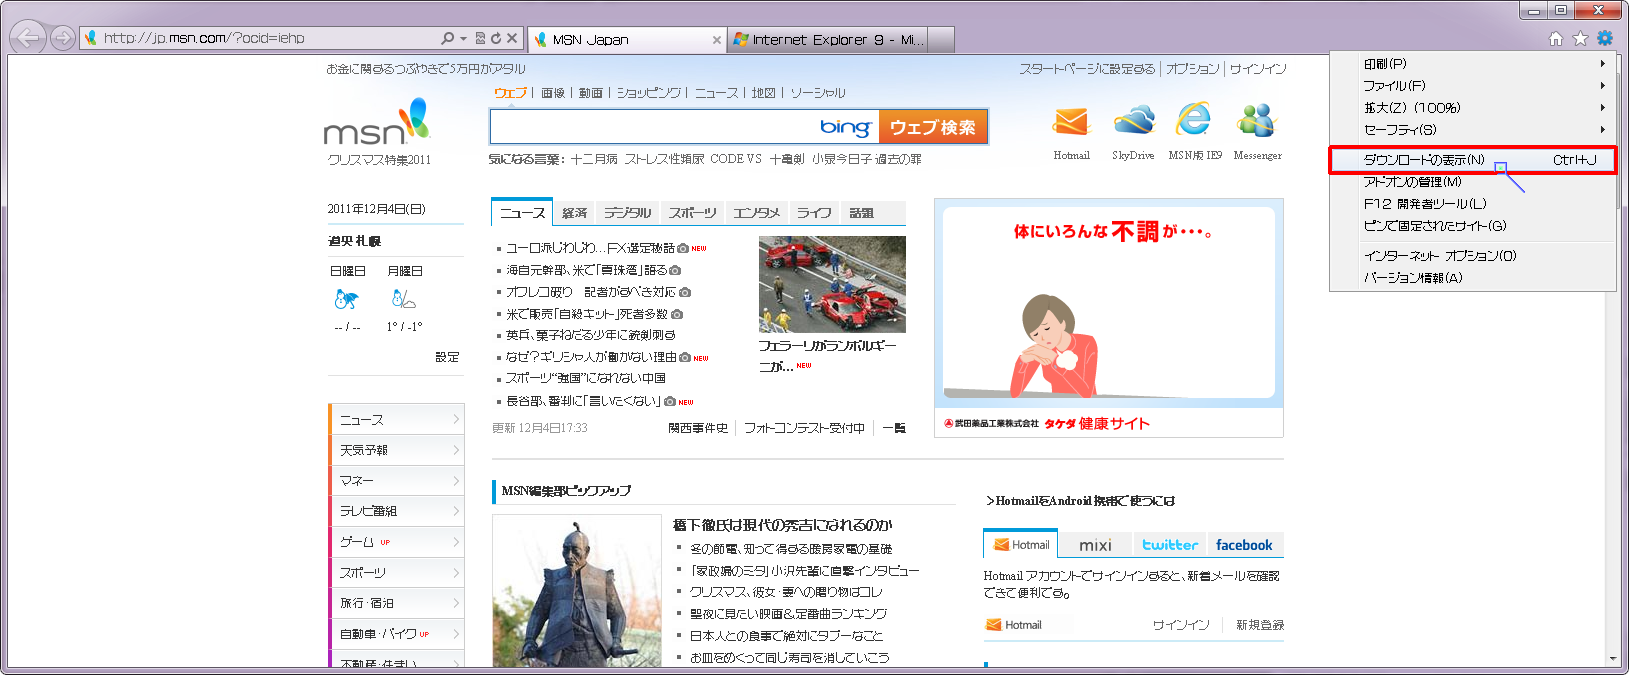Viewport: 1629px width, 675px height.
Task: Click the chevron on the 天気予報 sidebar row
Action: click(x=456, y=450)
